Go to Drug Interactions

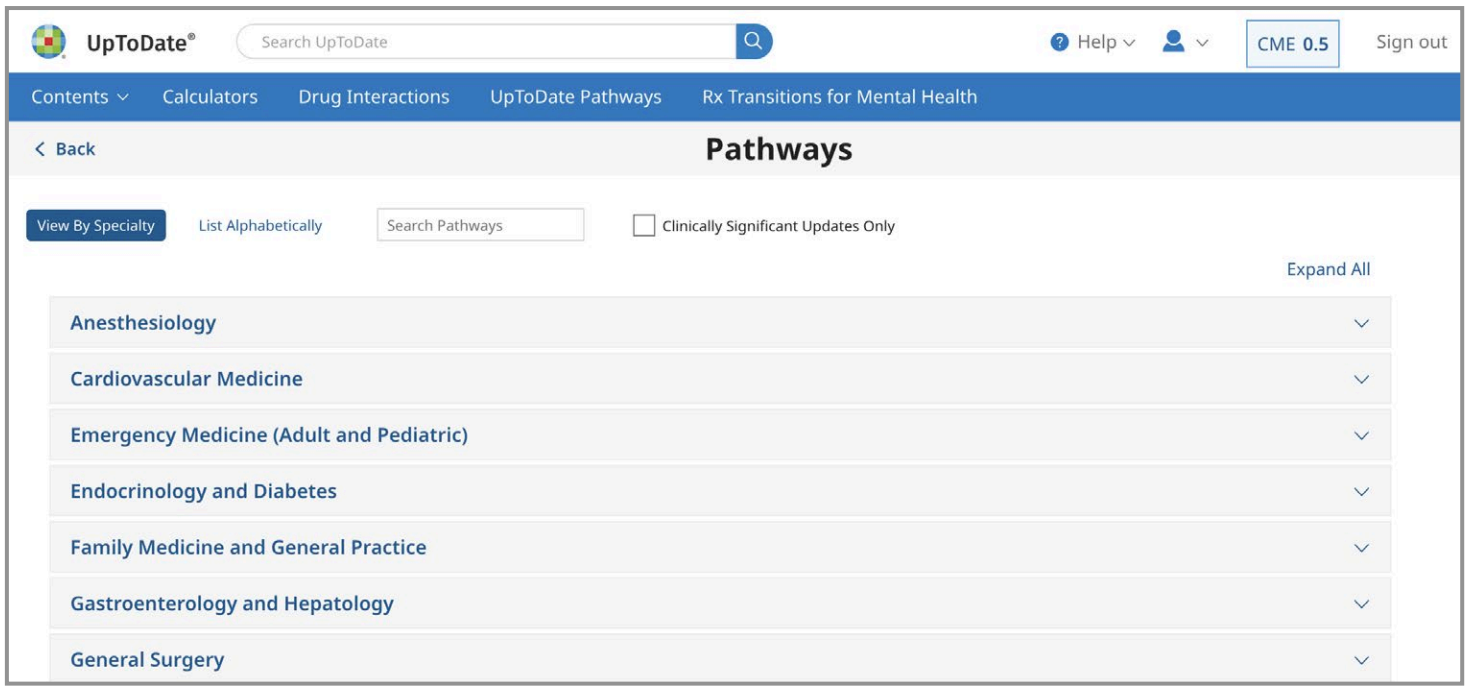(x=374, y=97)
